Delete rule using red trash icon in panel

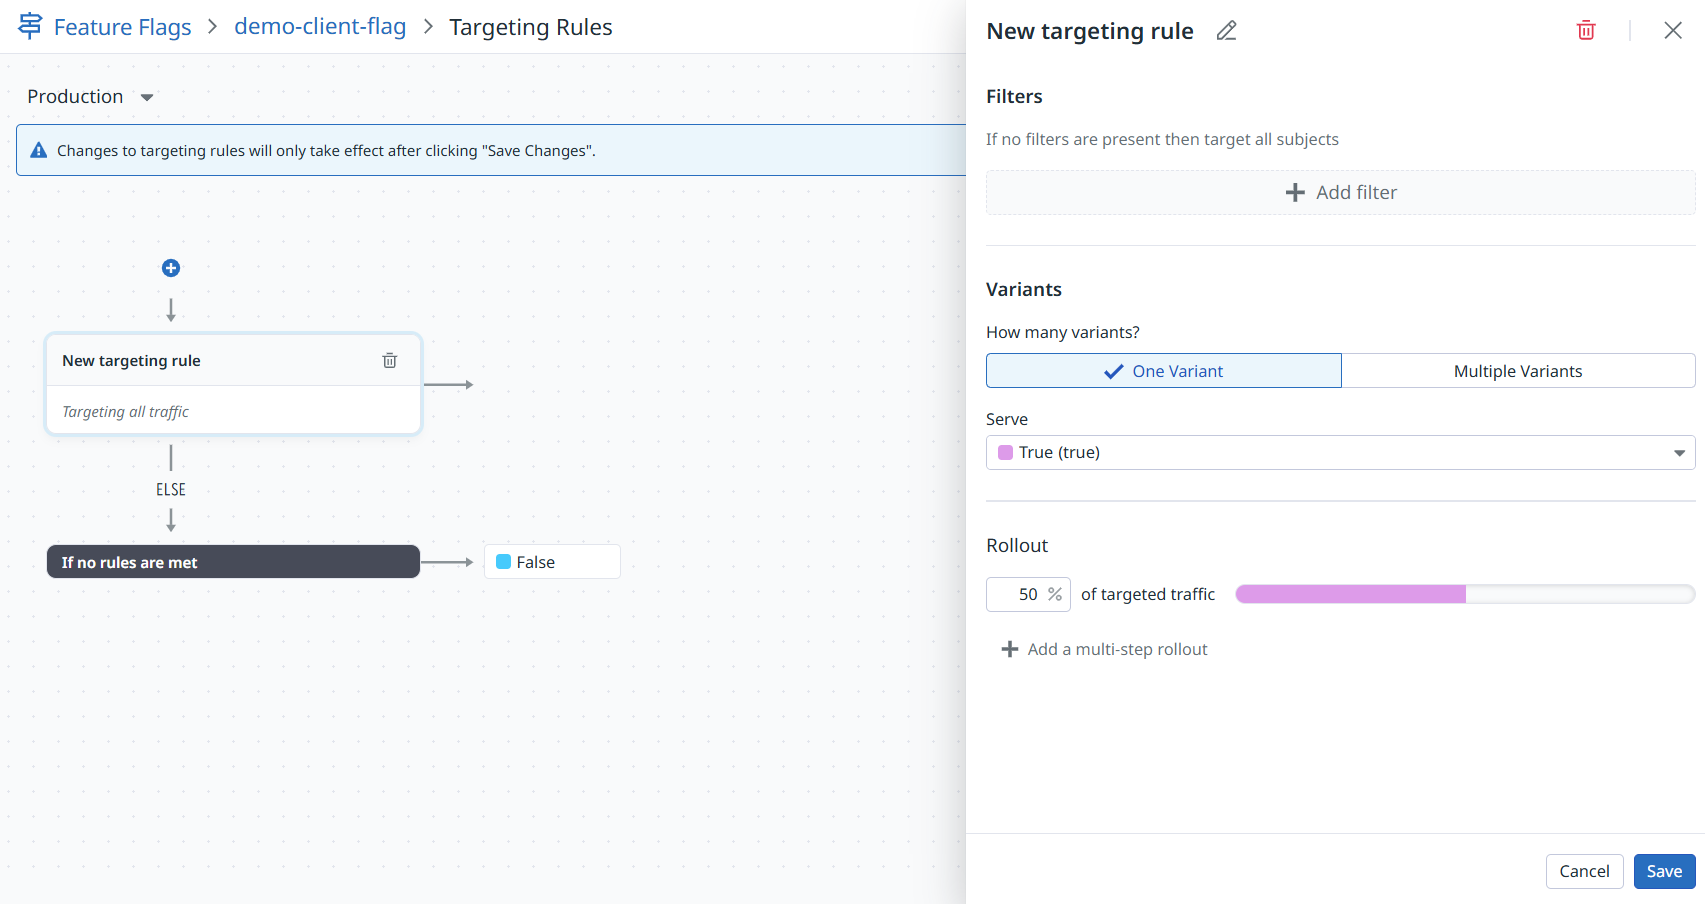point(1585,31)
